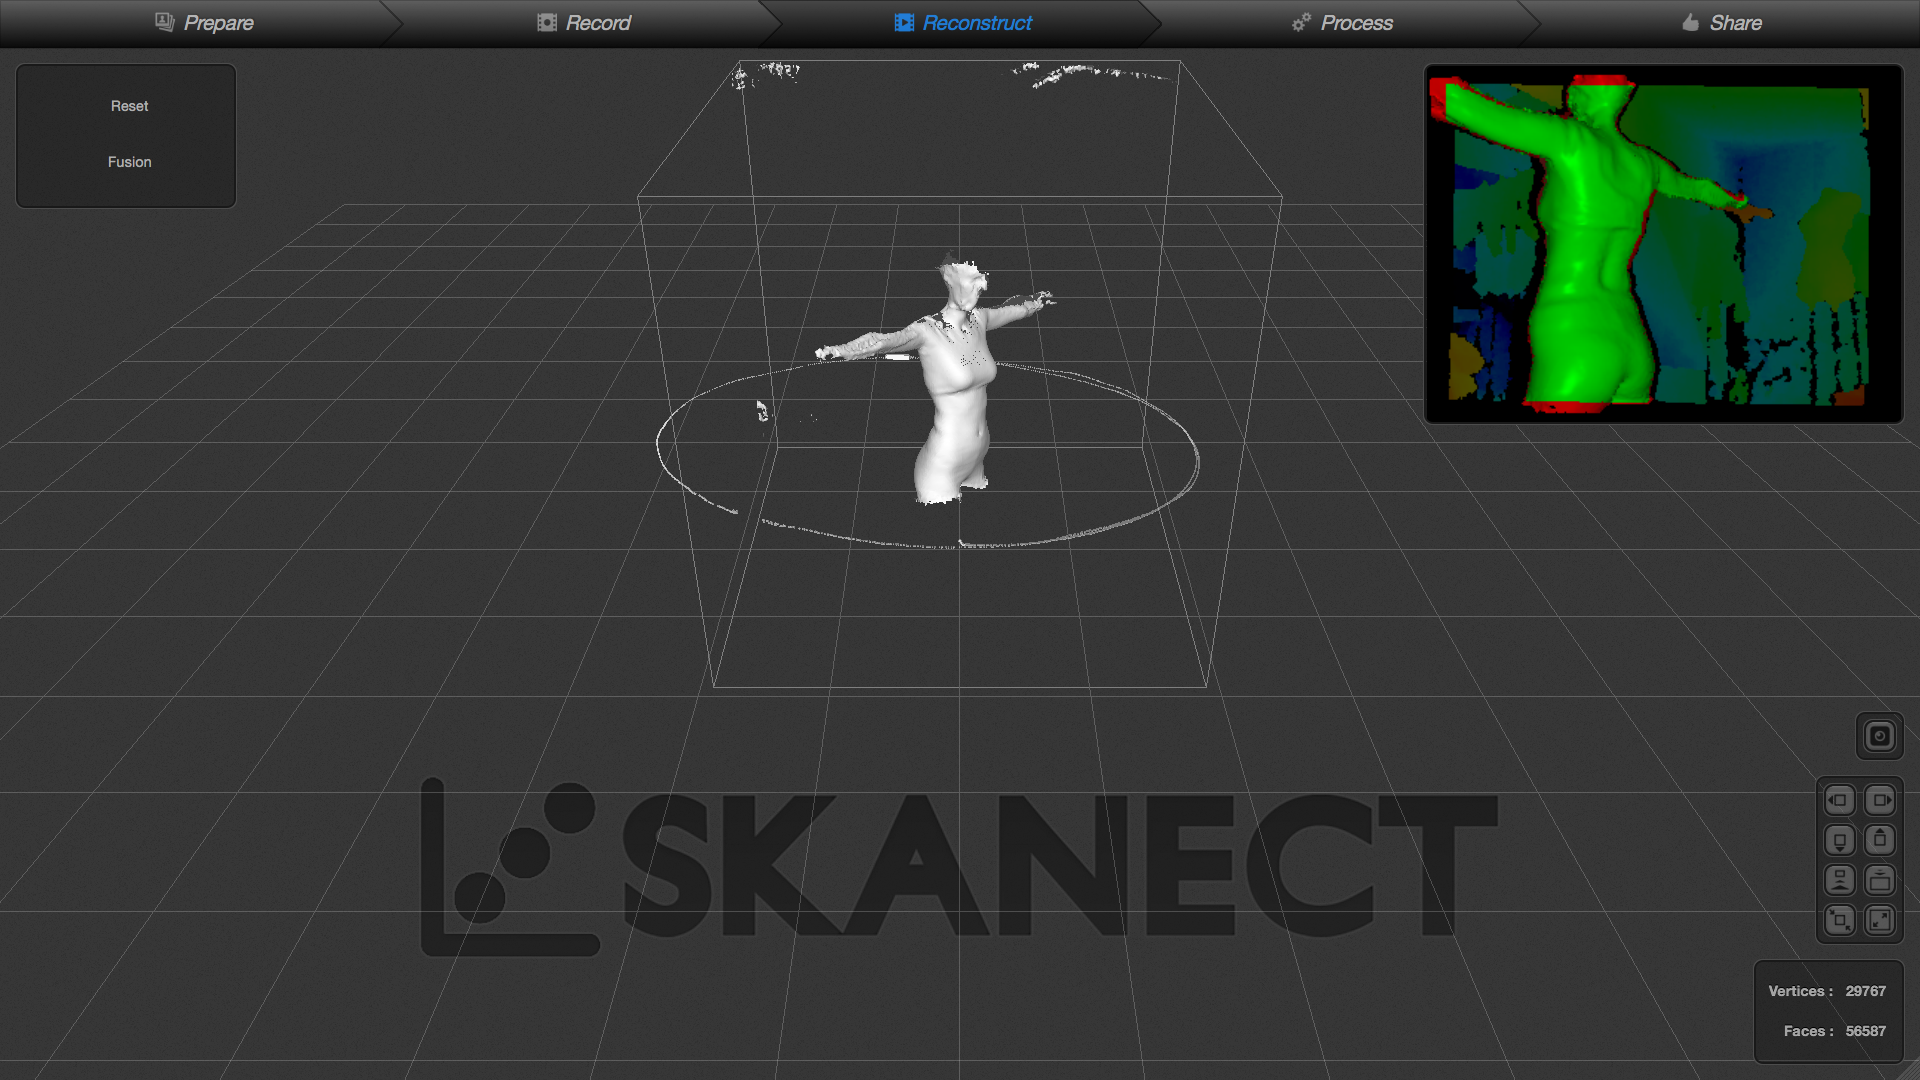Click the left-arrow view icon
The width and height of the screenshot is (1920, 1080).
click(1839, 800)
